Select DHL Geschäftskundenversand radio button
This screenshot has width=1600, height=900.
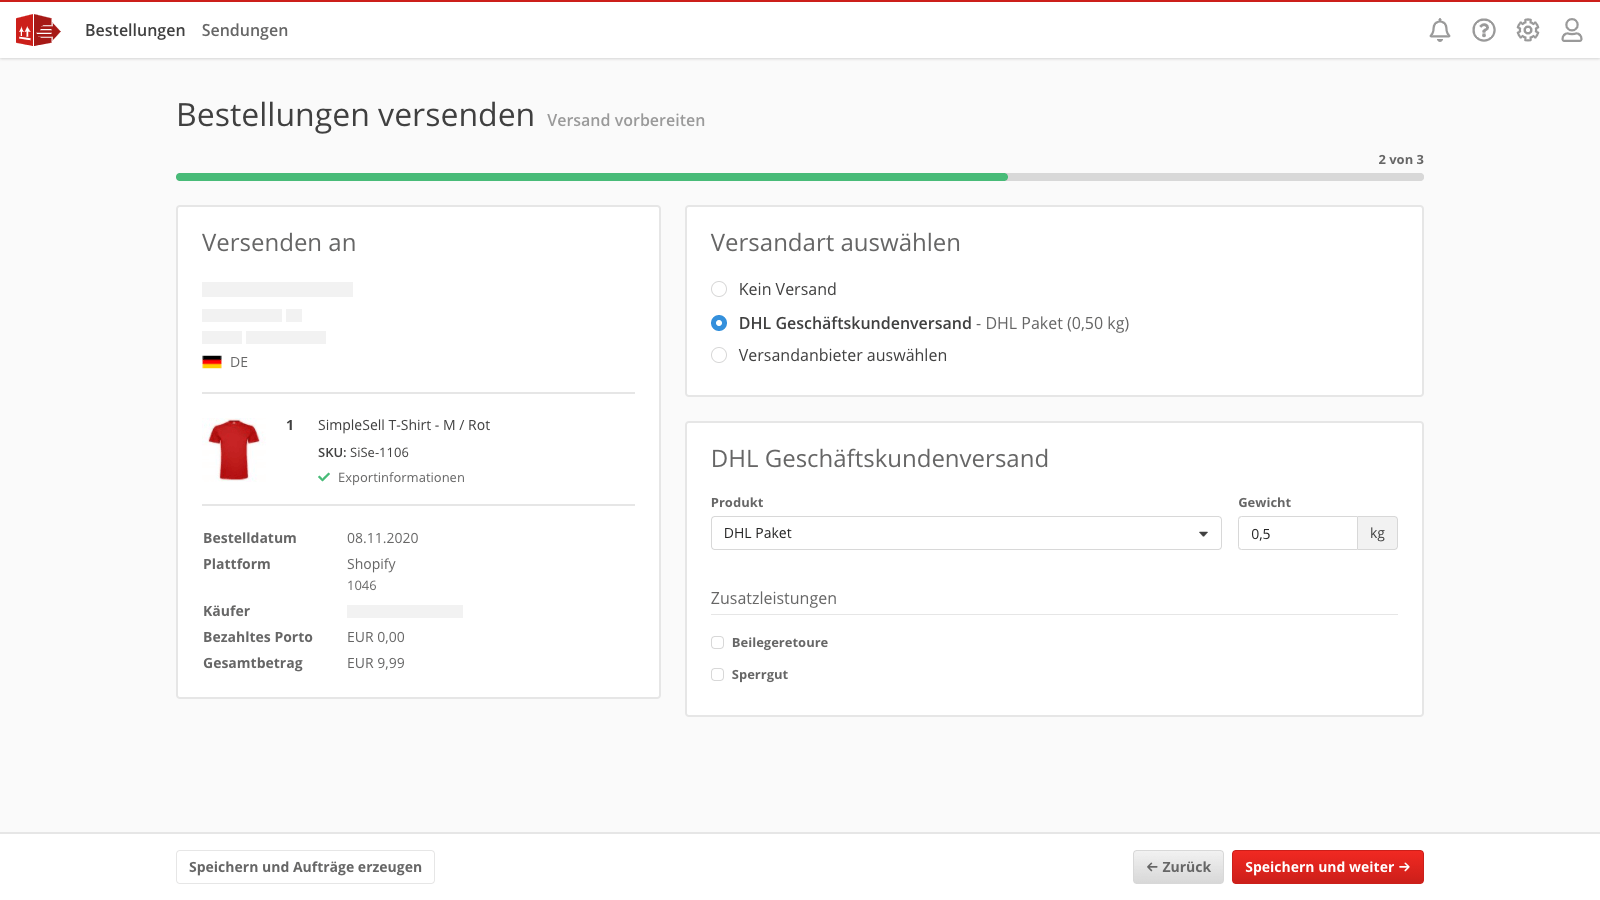click(719, 323)
